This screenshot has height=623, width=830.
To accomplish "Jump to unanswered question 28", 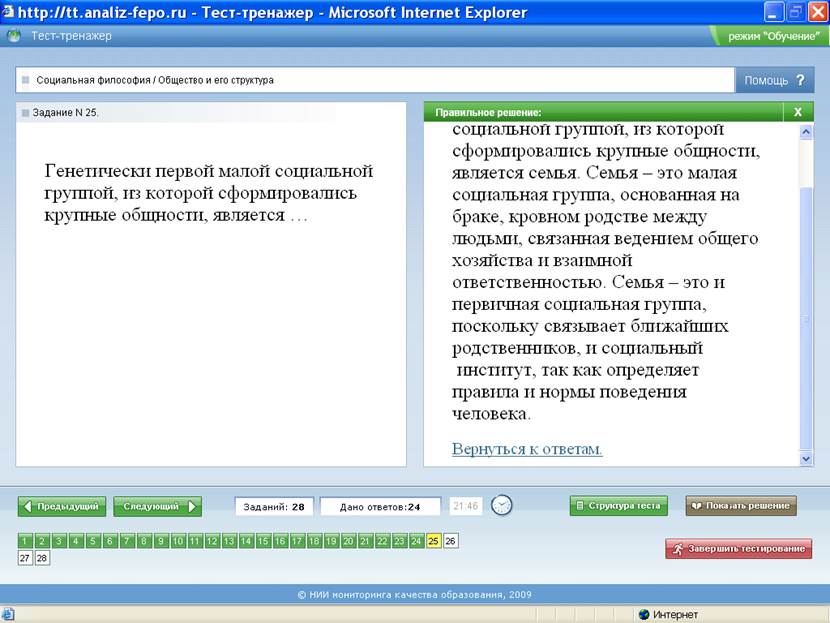I will click(42, 558).
